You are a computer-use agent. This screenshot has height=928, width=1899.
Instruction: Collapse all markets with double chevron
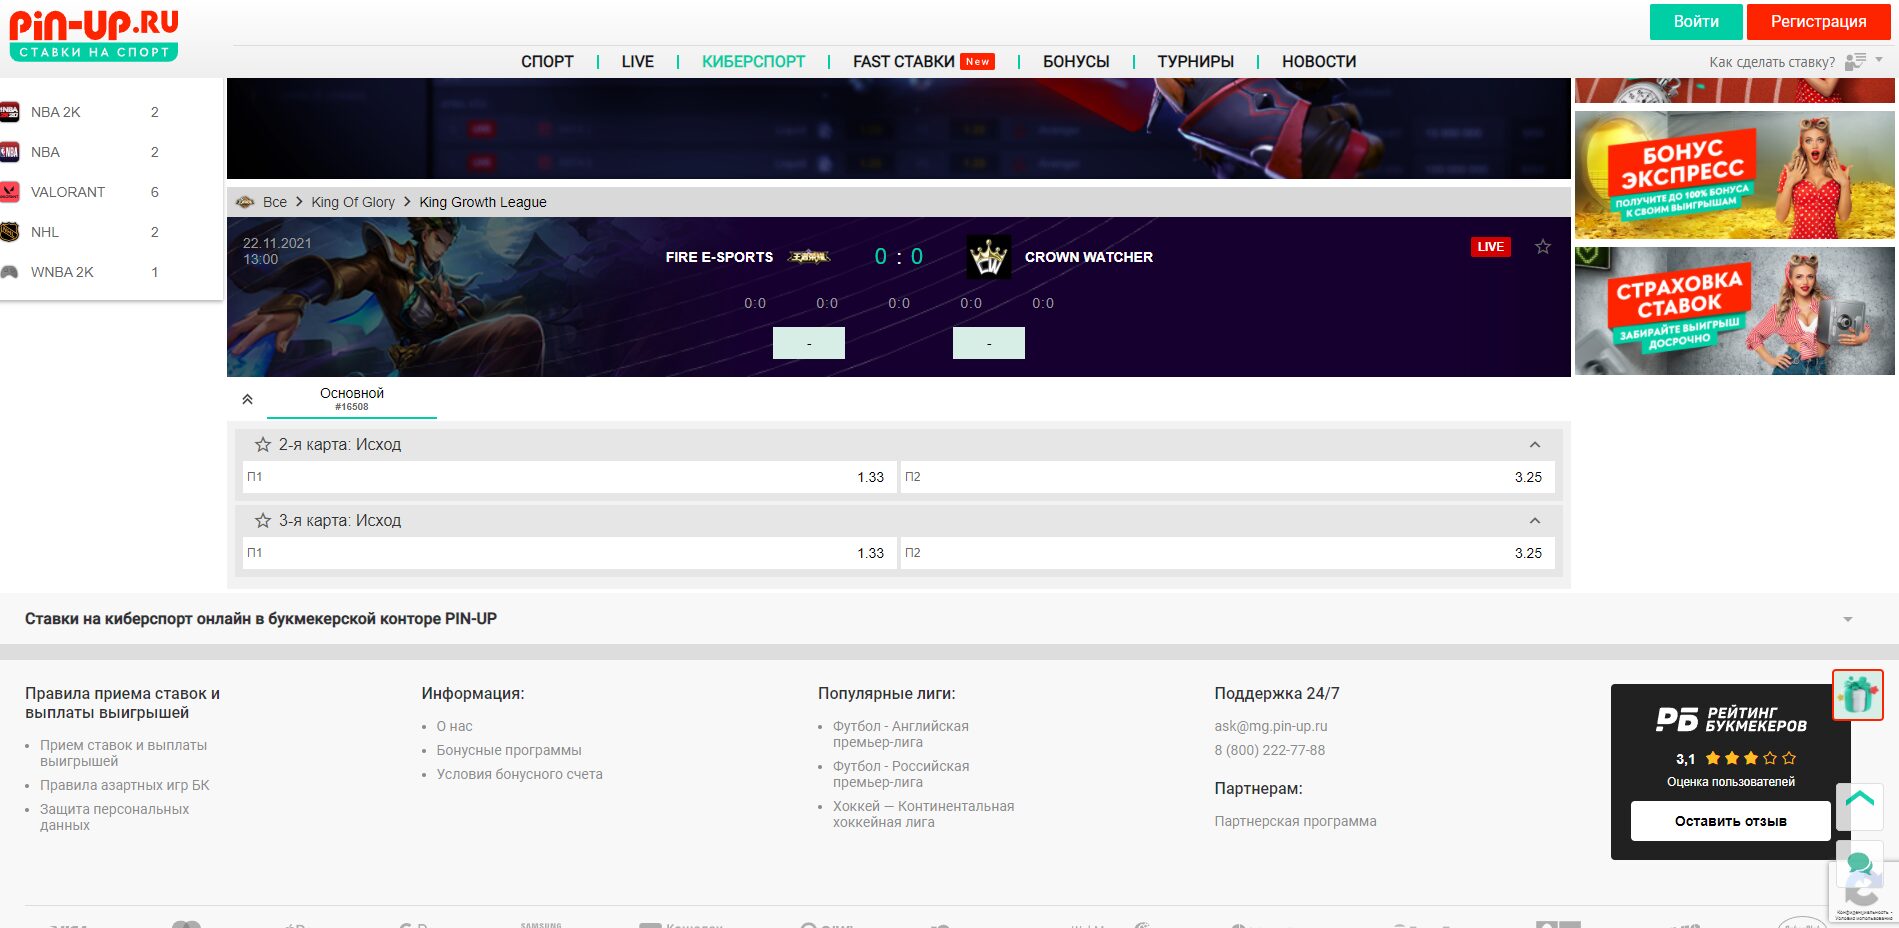click(247, 399)
